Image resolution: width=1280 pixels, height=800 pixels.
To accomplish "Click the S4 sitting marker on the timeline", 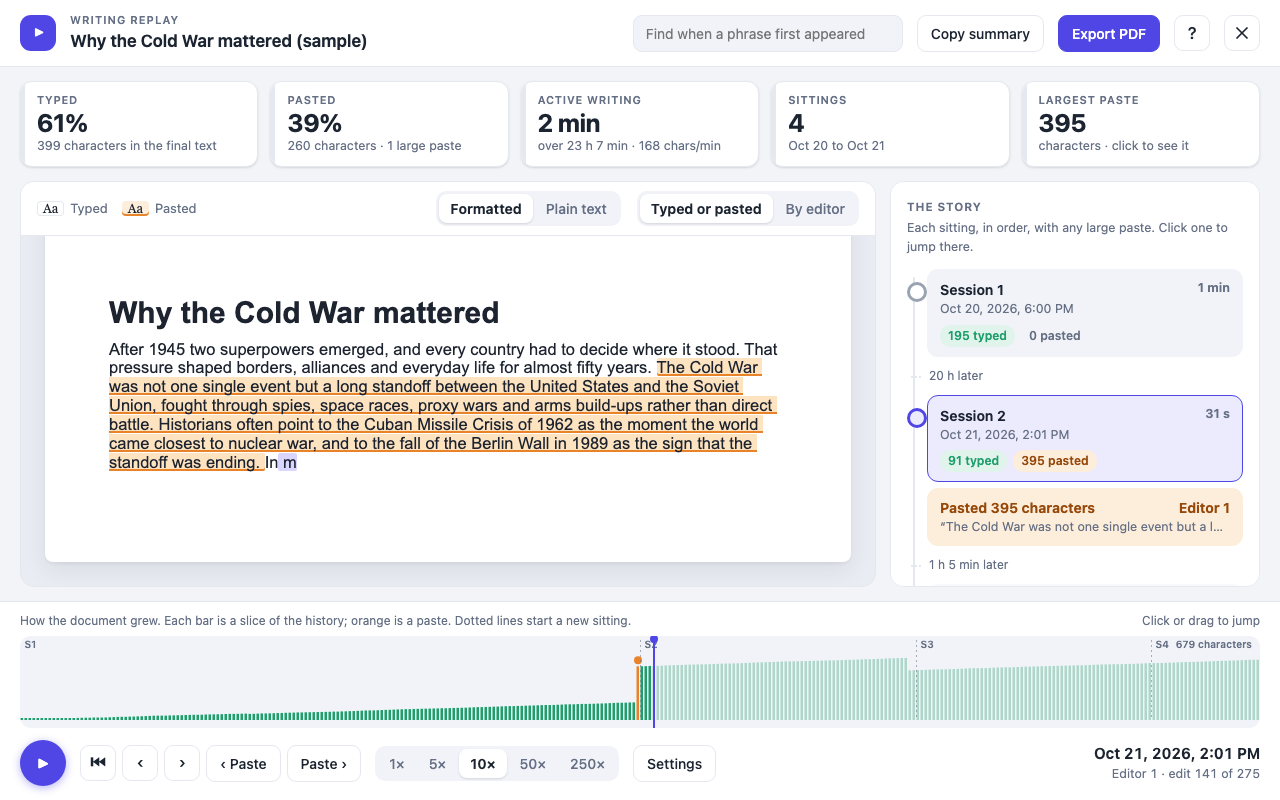I will pyautogui.click(x=1161, y=645).
